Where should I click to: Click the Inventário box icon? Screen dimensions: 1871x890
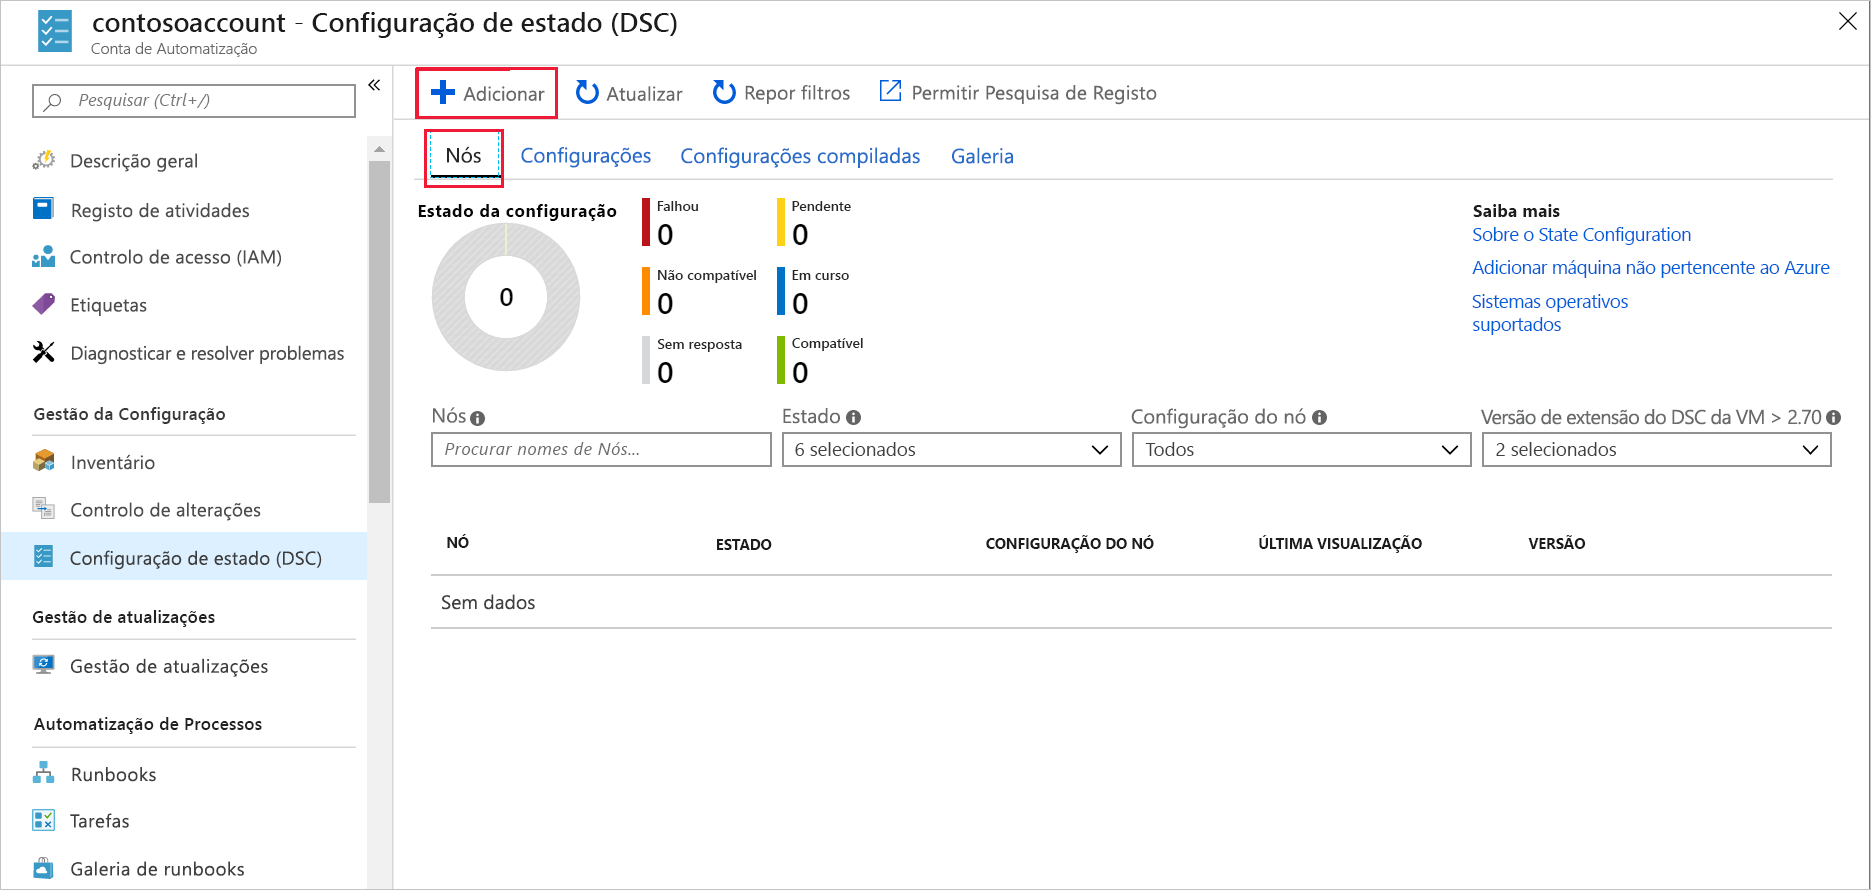click(44, 461)
